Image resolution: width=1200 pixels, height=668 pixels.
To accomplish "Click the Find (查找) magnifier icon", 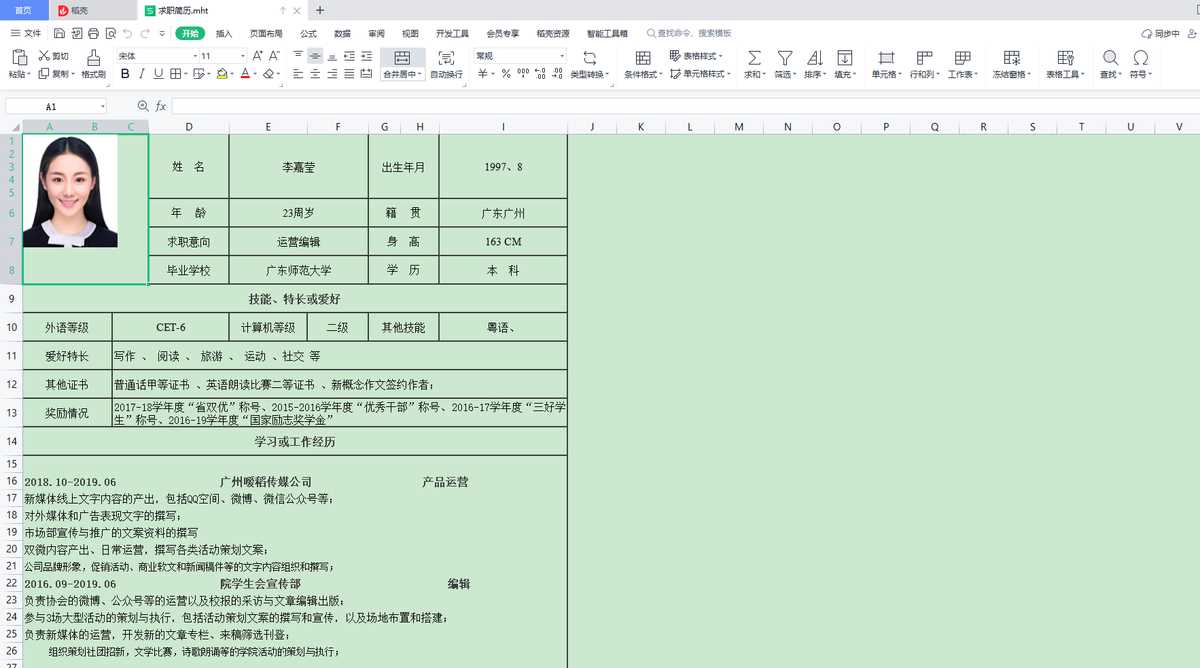I will tap(1110, 58).
